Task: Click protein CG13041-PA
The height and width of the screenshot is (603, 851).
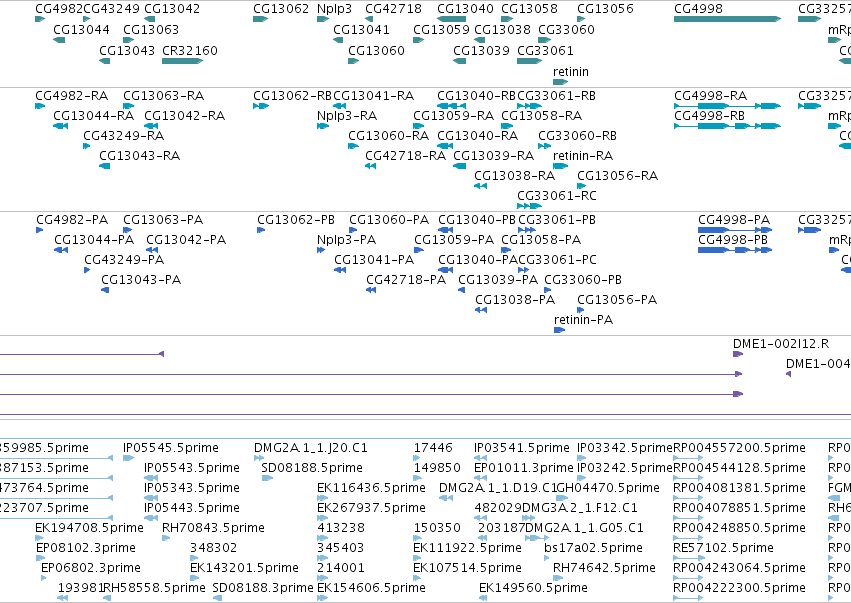Action: pos(374,260)
